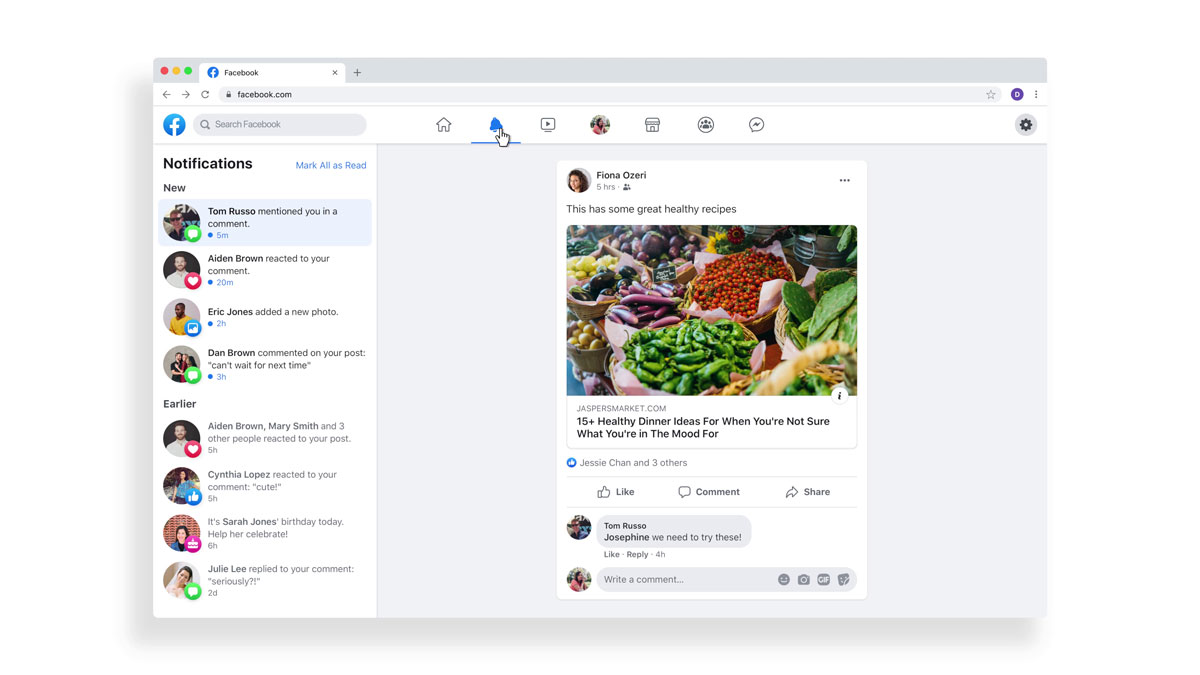The image size is (1200, 675).
Task: Click Mark All as Read link
Action: (331, 165)
